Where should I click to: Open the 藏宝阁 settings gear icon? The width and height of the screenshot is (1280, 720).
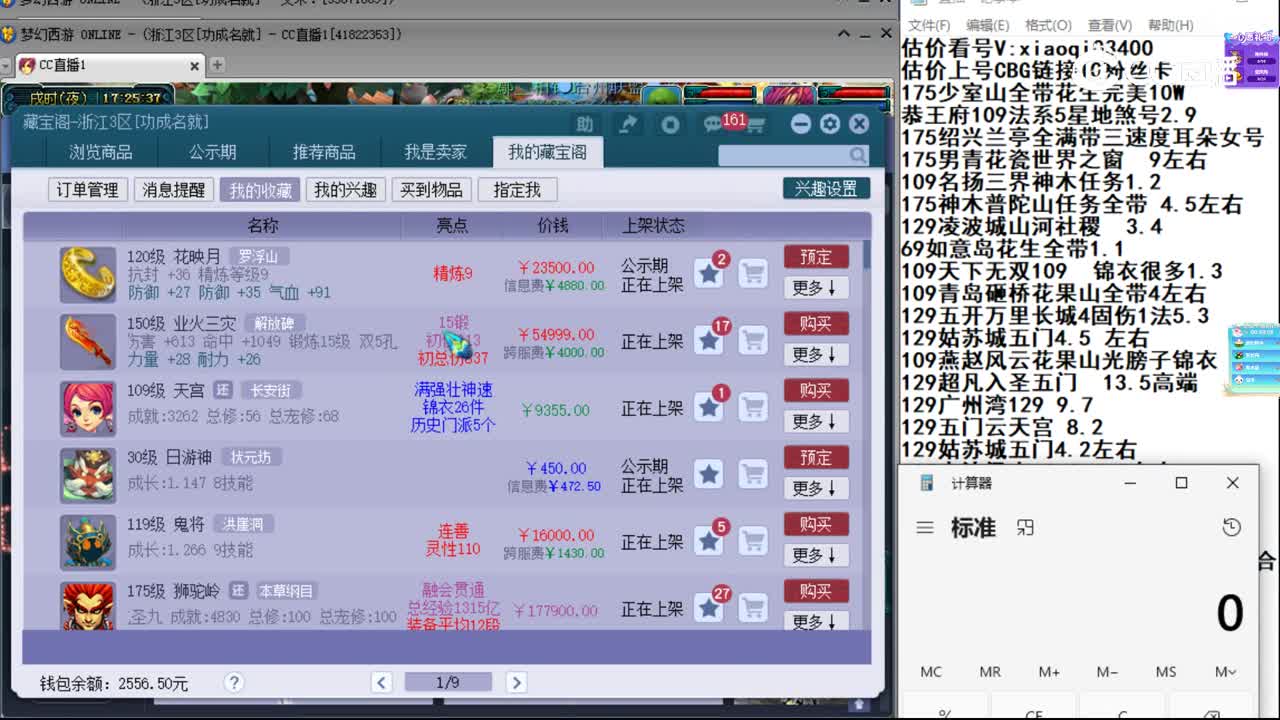coord(830,124)
